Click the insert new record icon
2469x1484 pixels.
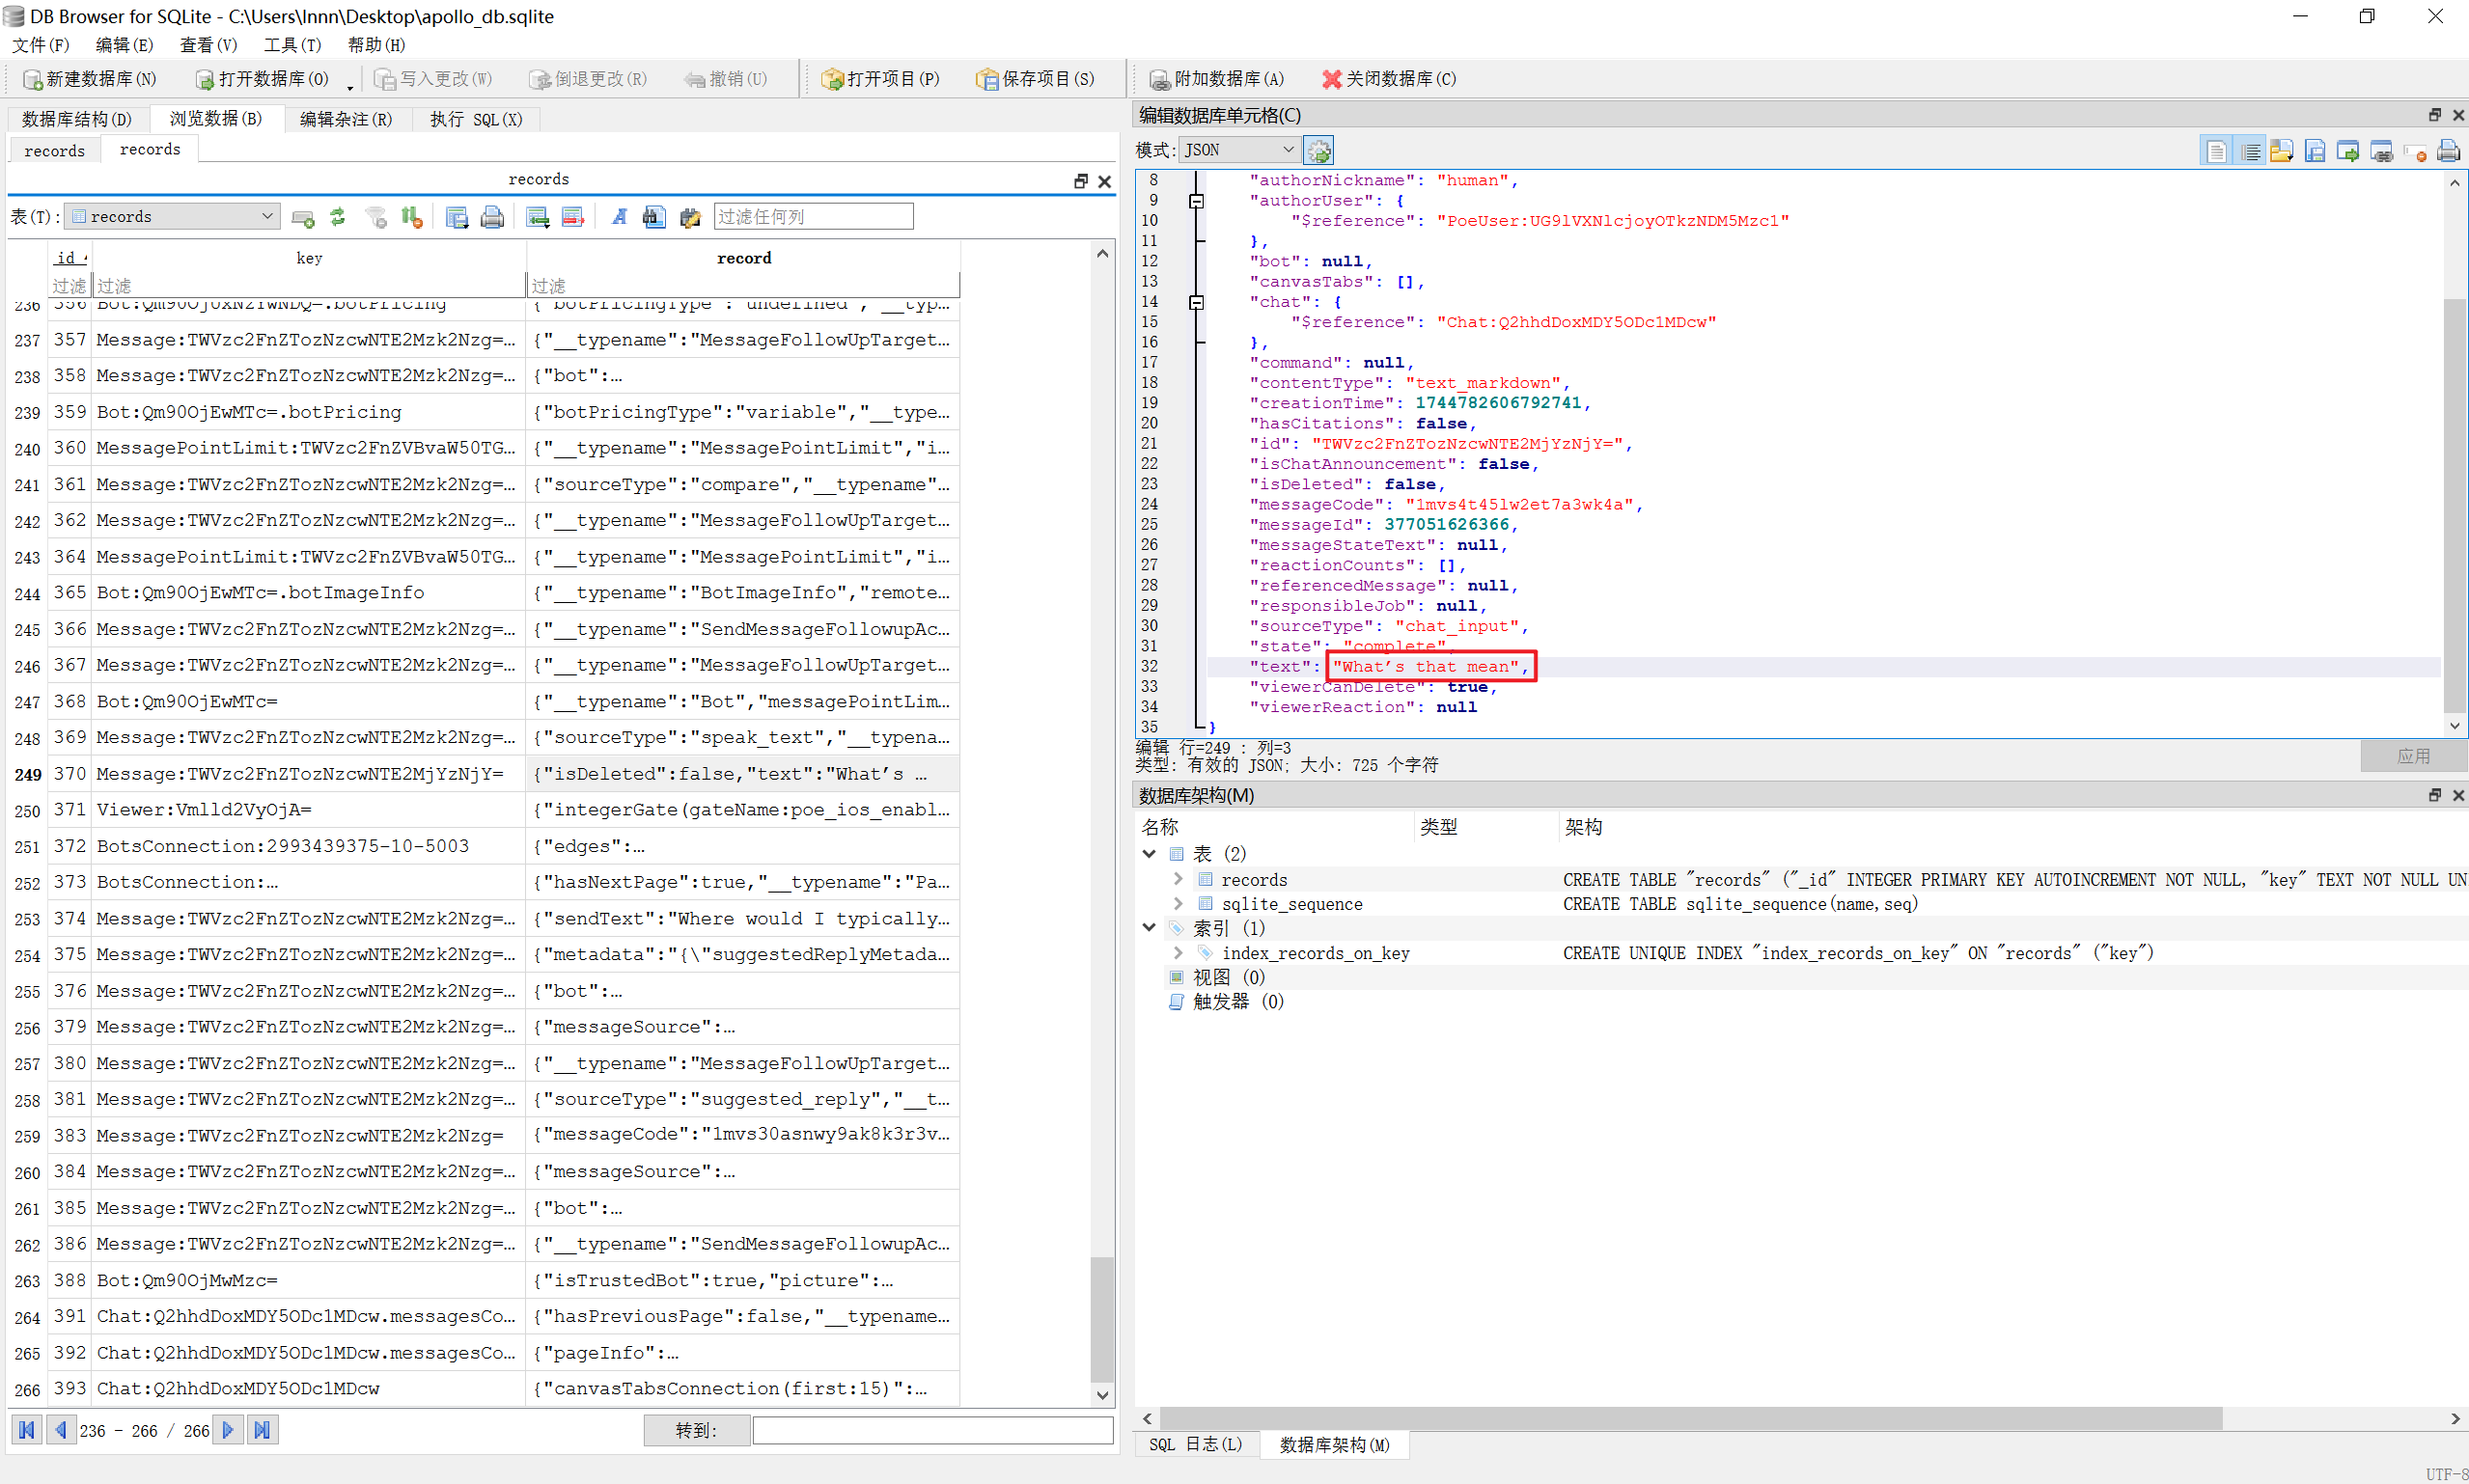point(537,217)
